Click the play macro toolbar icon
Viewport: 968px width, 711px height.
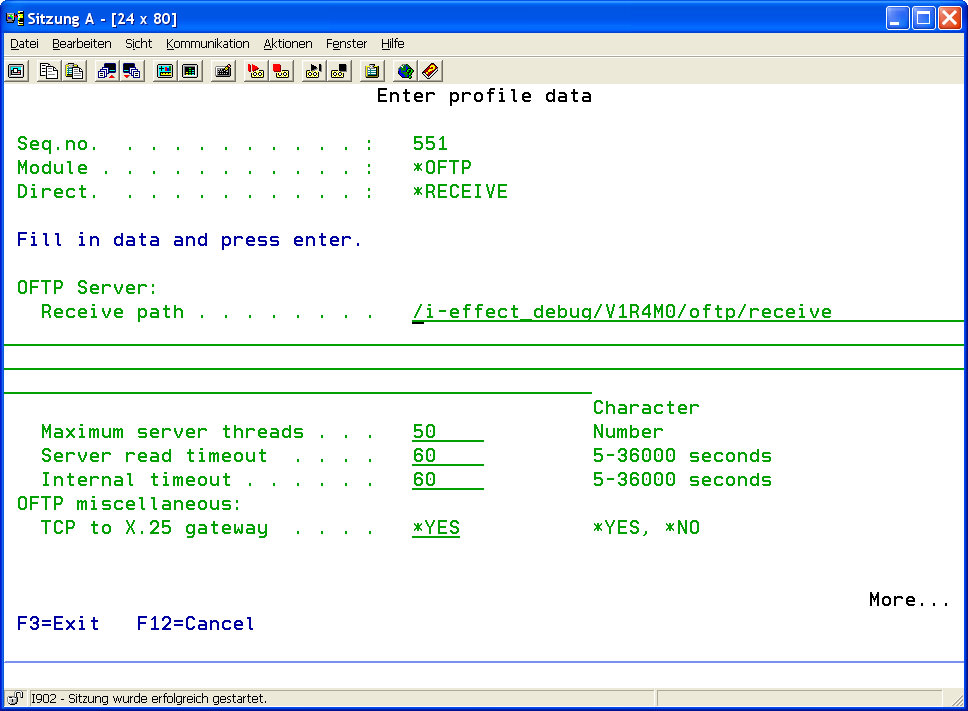tap(314, 71)
